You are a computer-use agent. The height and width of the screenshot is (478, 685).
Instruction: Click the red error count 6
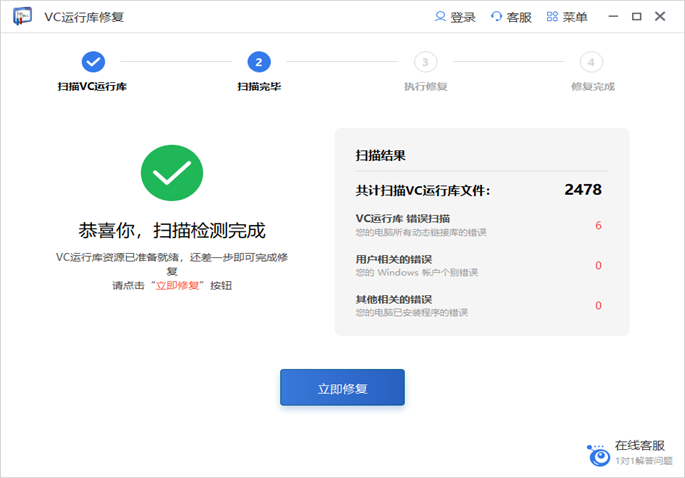[598, 225]
